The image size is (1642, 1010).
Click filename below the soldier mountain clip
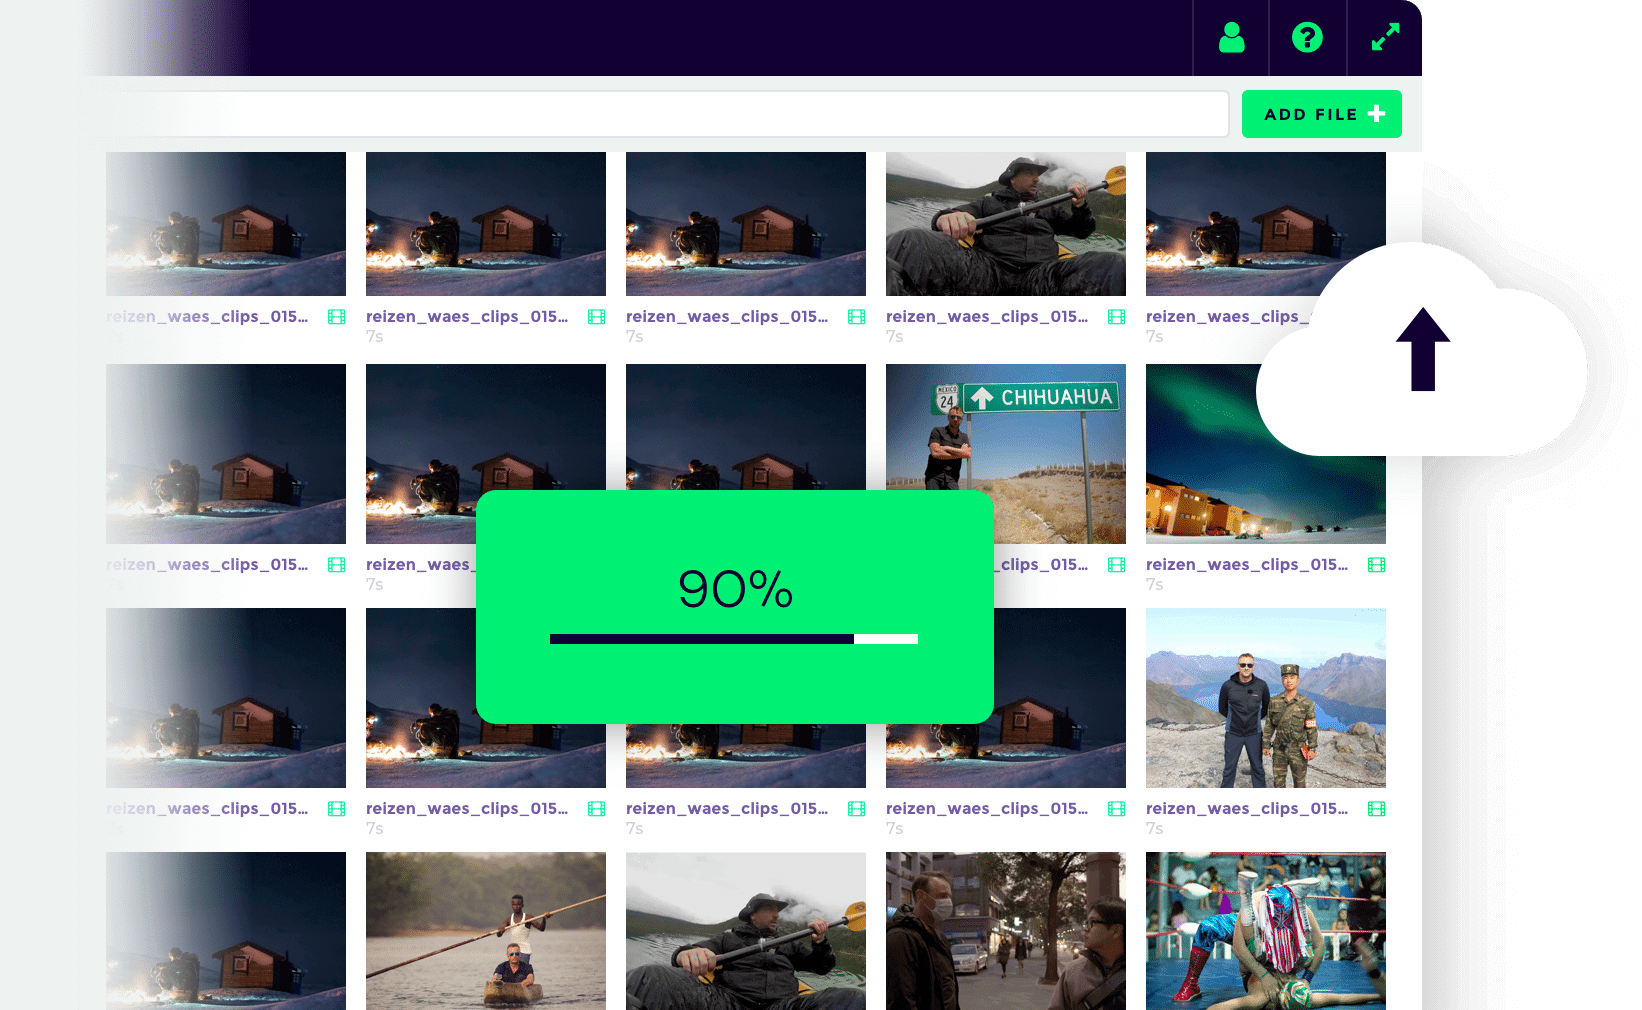coord(1246,809)
